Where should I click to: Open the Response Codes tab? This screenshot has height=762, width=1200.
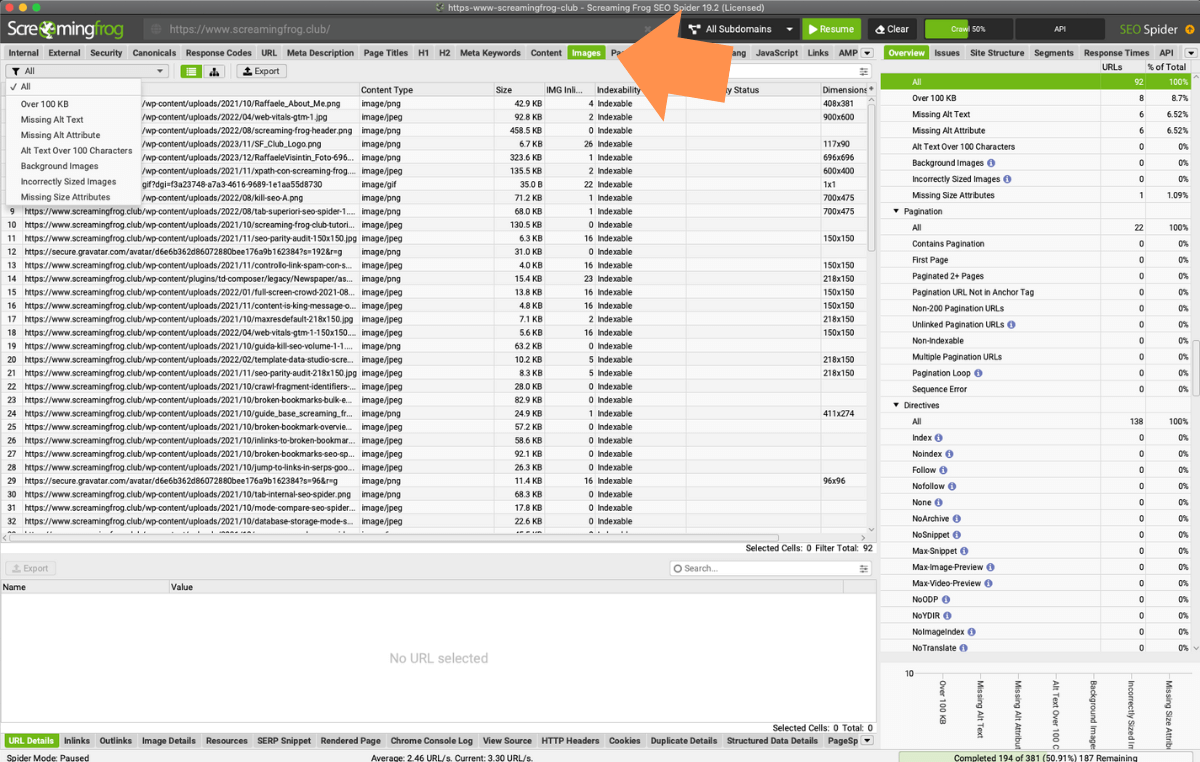219,53
